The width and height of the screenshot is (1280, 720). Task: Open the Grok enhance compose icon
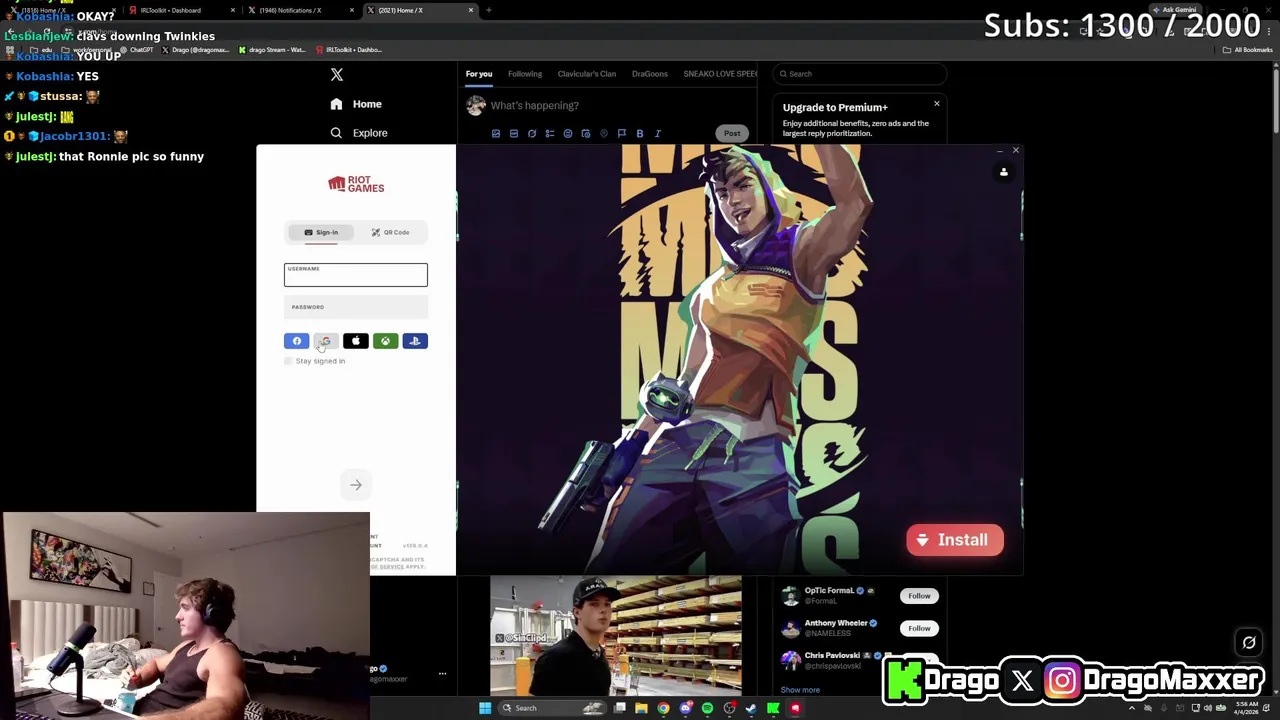[532, 134]
